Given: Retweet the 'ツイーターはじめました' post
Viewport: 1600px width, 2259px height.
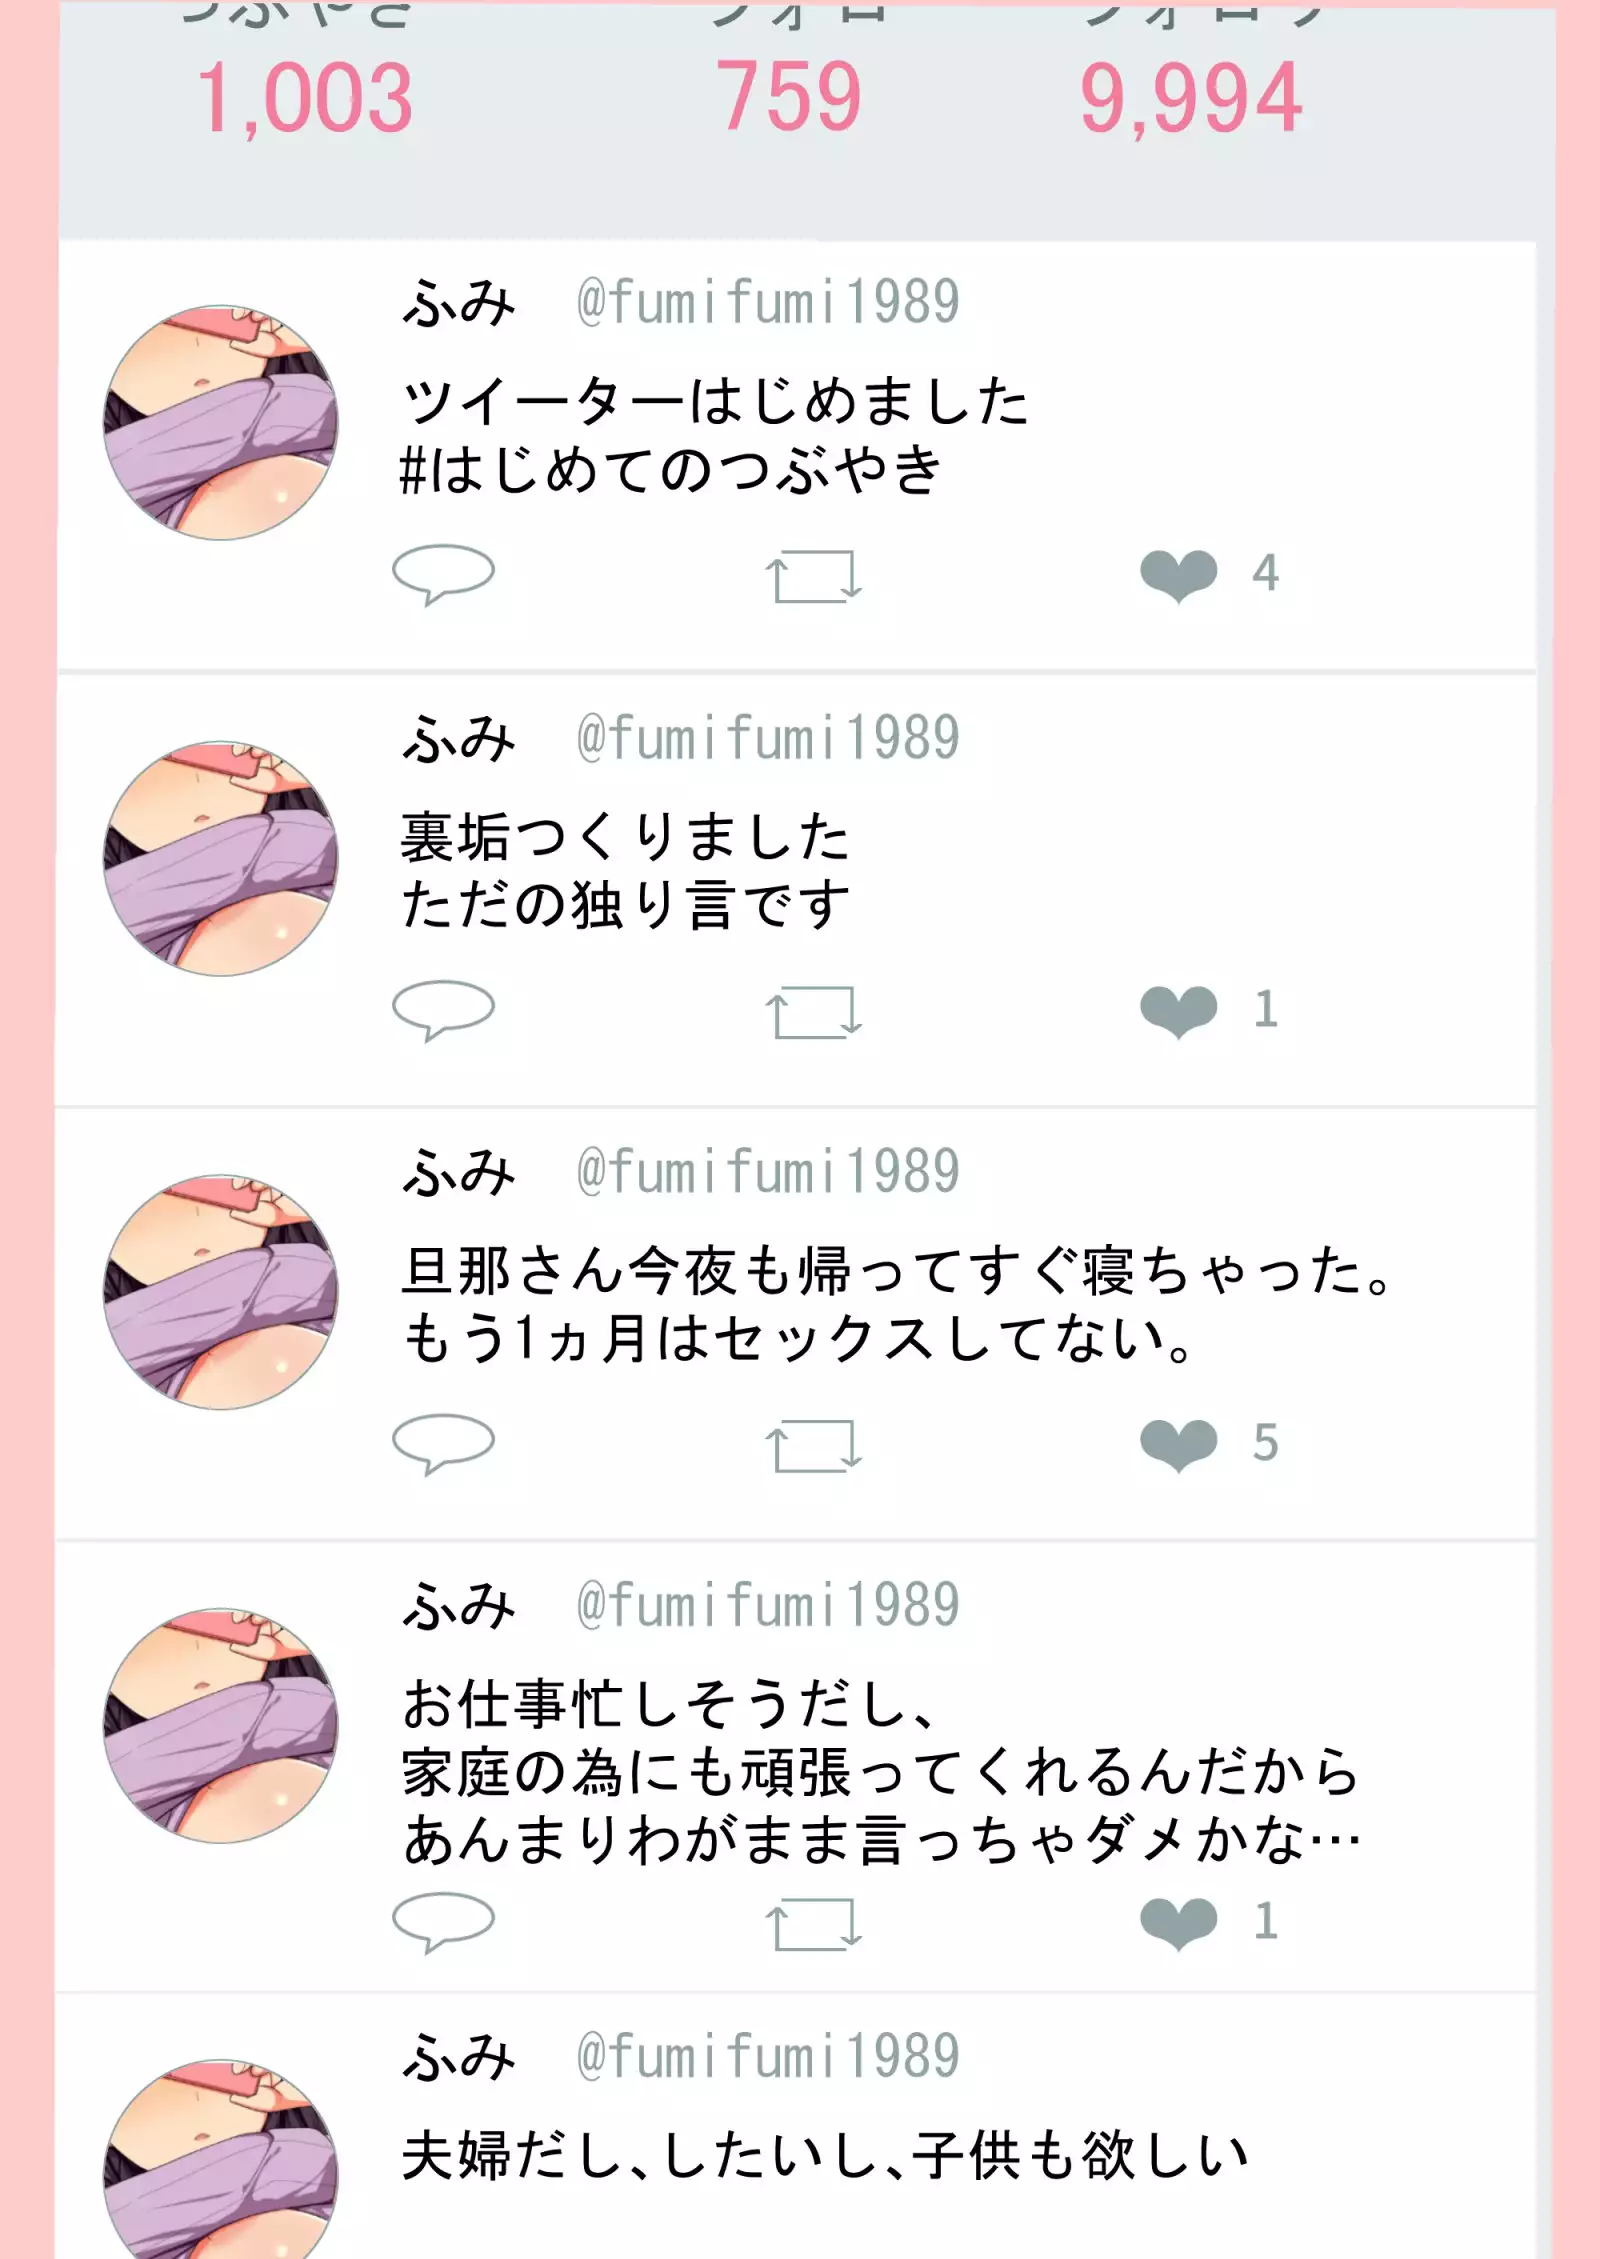Looking at the screenshot, I should 813,576.
